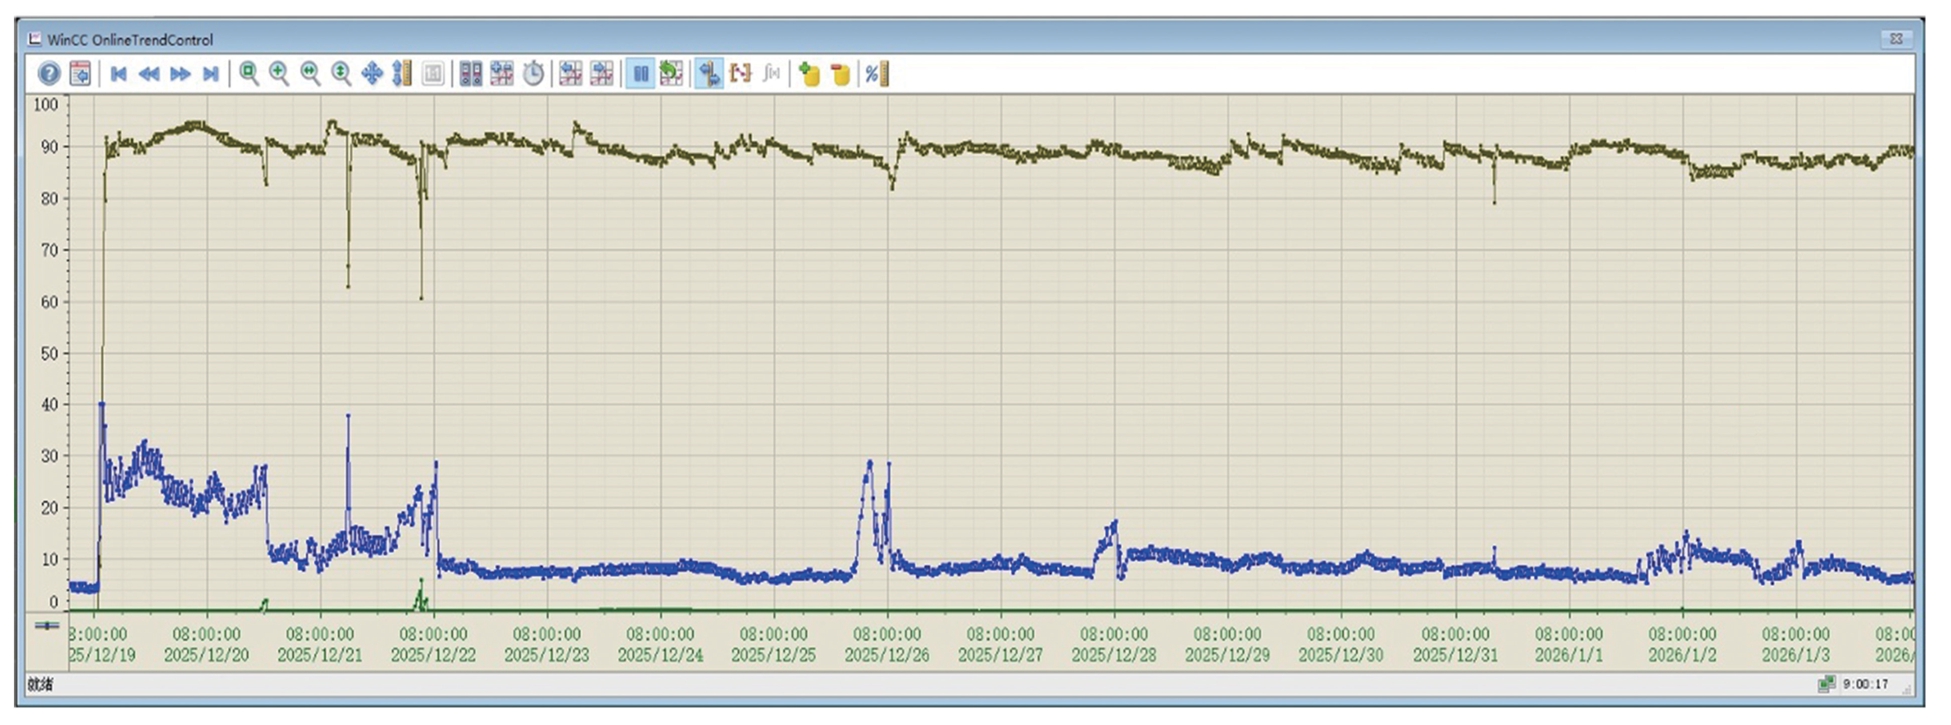Screen dimensions: 1951x725
Task: Open the Select data connection dialog
Action: [x=471, y=73]
